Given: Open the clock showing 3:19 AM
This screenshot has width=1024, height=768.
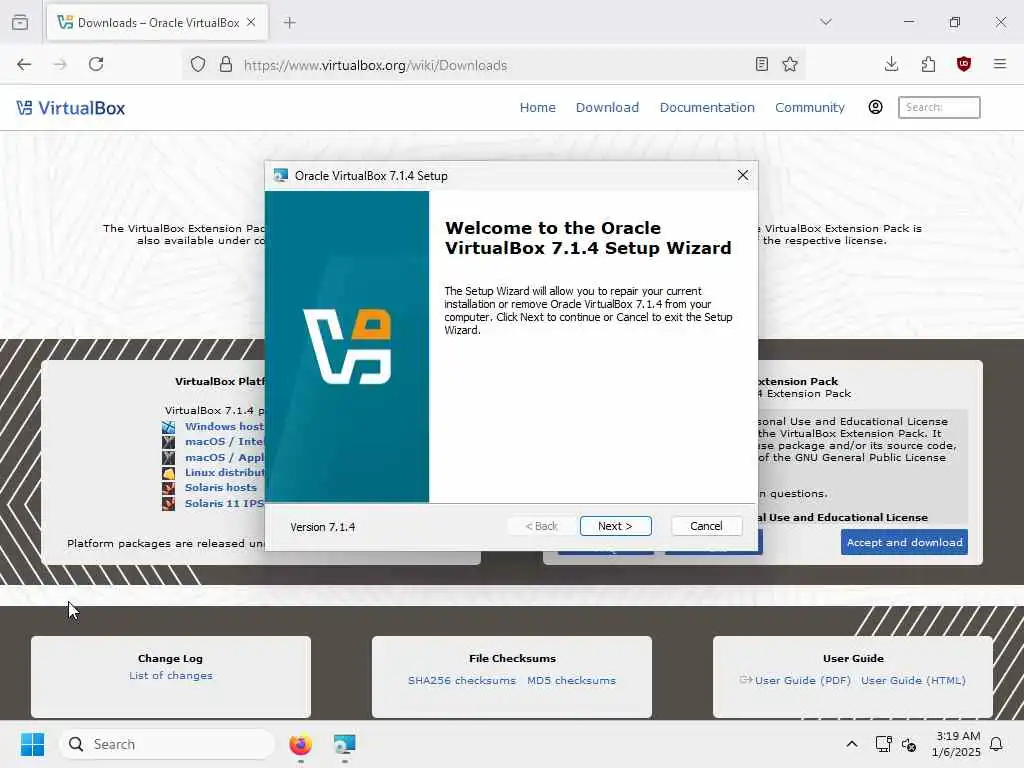Looking at the screenshot, I should coord(956,744).
